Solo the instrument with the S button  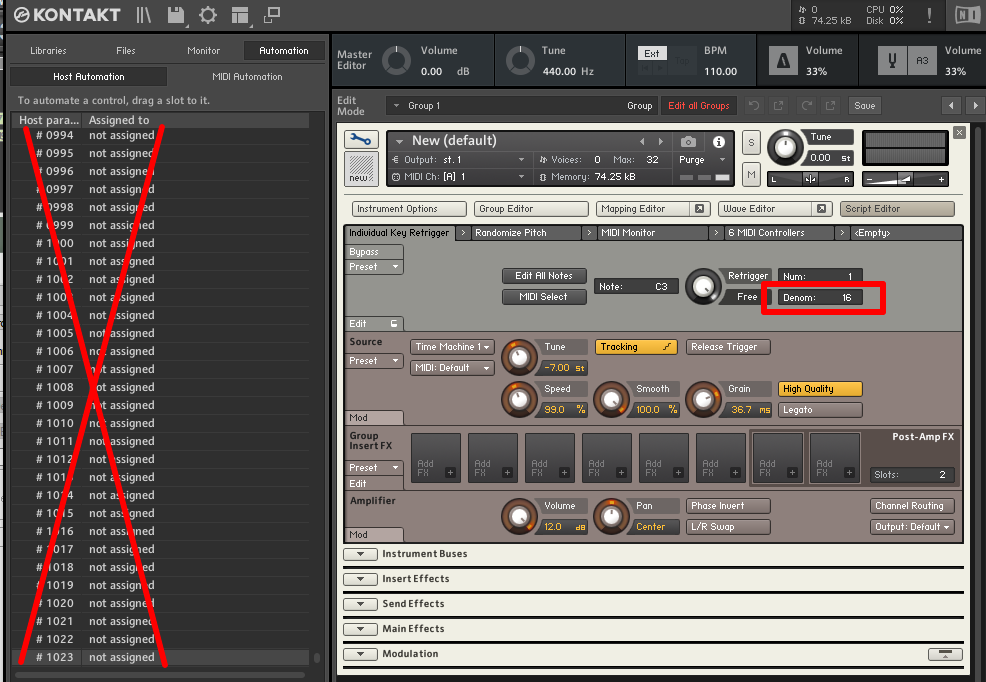click(x=751, y=143)
